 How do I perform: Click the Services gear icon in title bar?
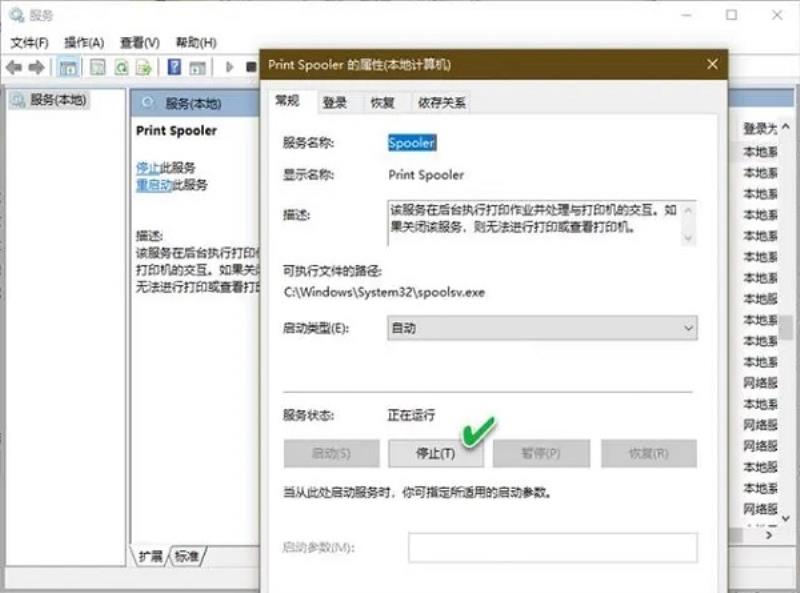(x=16, y=15)
